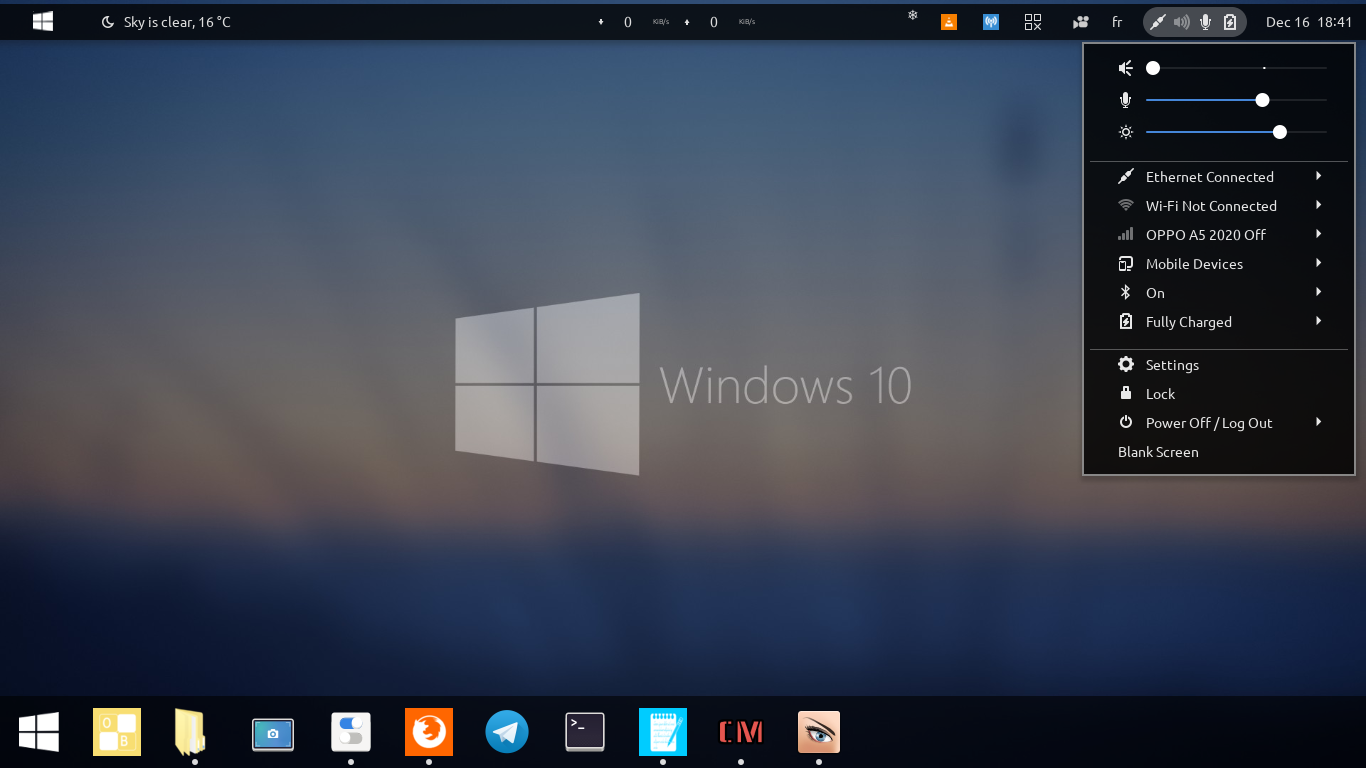Click the microphone input slider track
This screenshot has width=1366, height=768.
tap(1236, 100)
